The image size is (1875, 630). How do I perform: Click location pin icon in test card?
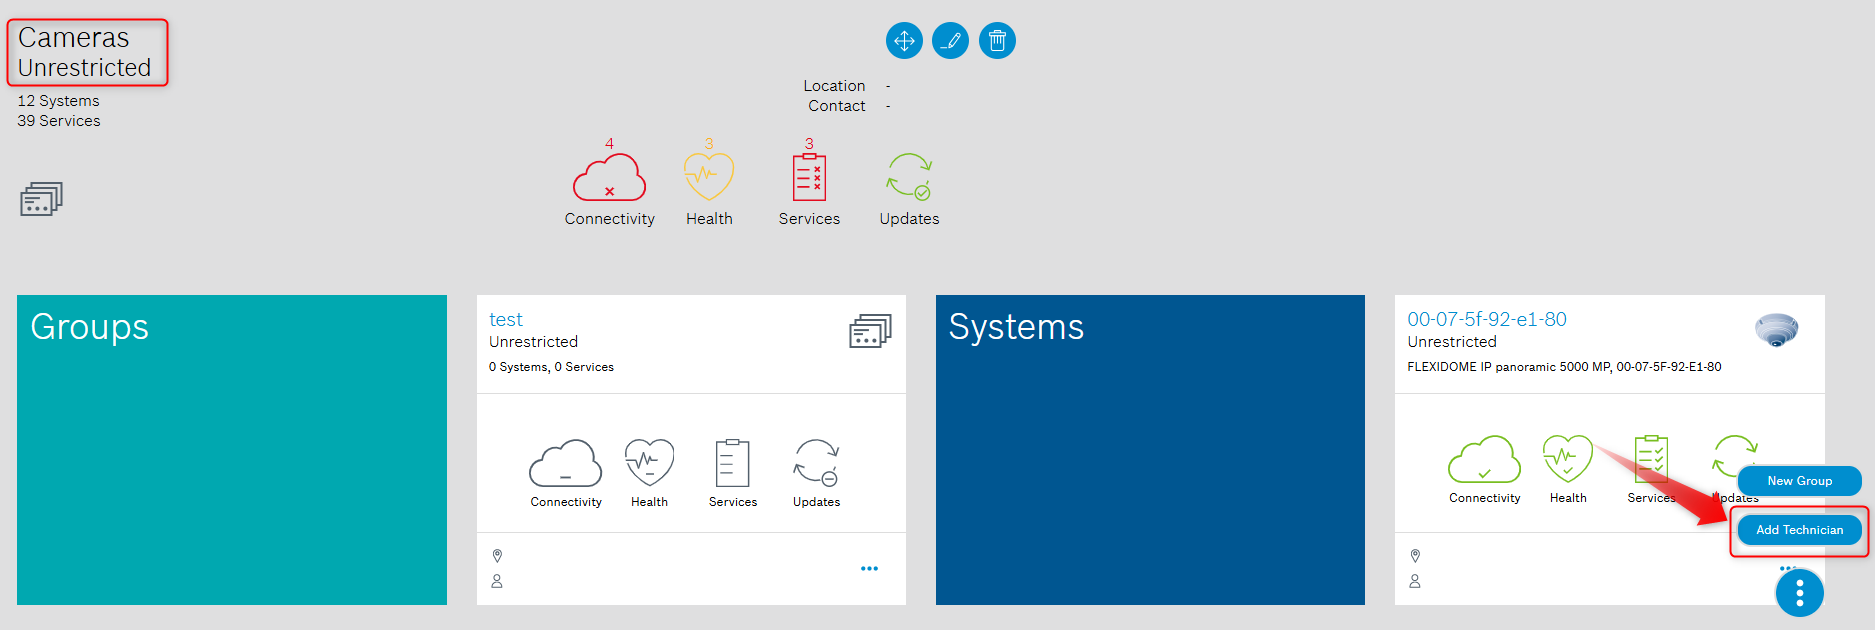point(497,556)
